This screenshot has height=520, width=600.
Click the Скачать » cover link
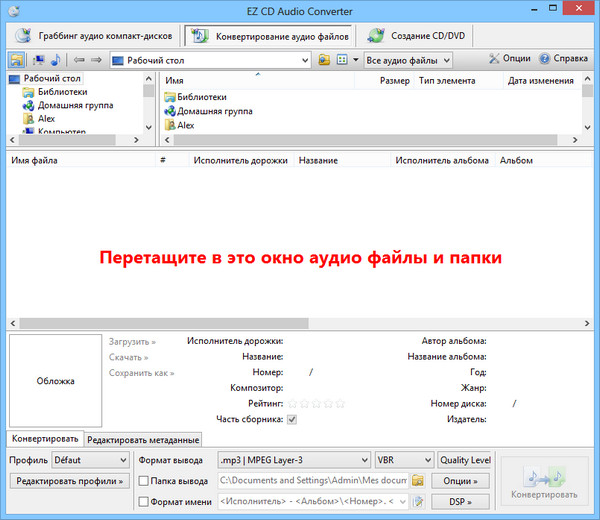(128, 357)
